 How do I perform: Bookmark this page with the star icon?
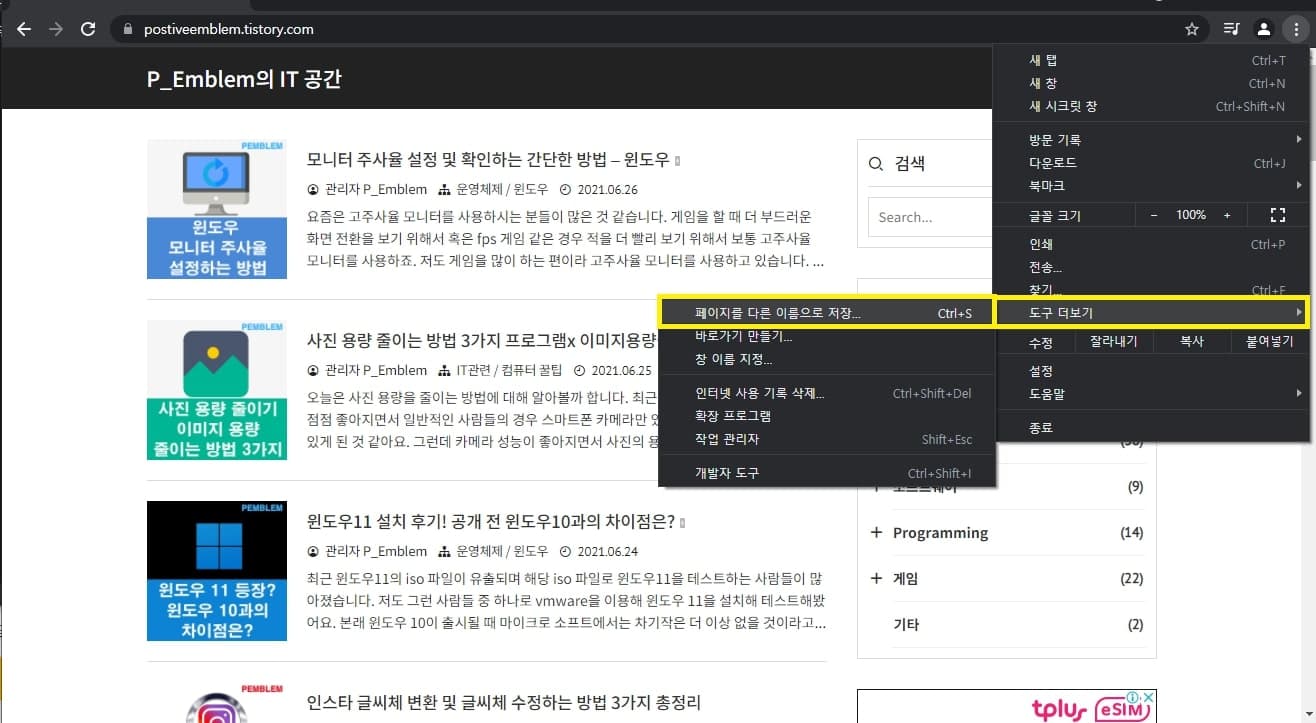1192,29
